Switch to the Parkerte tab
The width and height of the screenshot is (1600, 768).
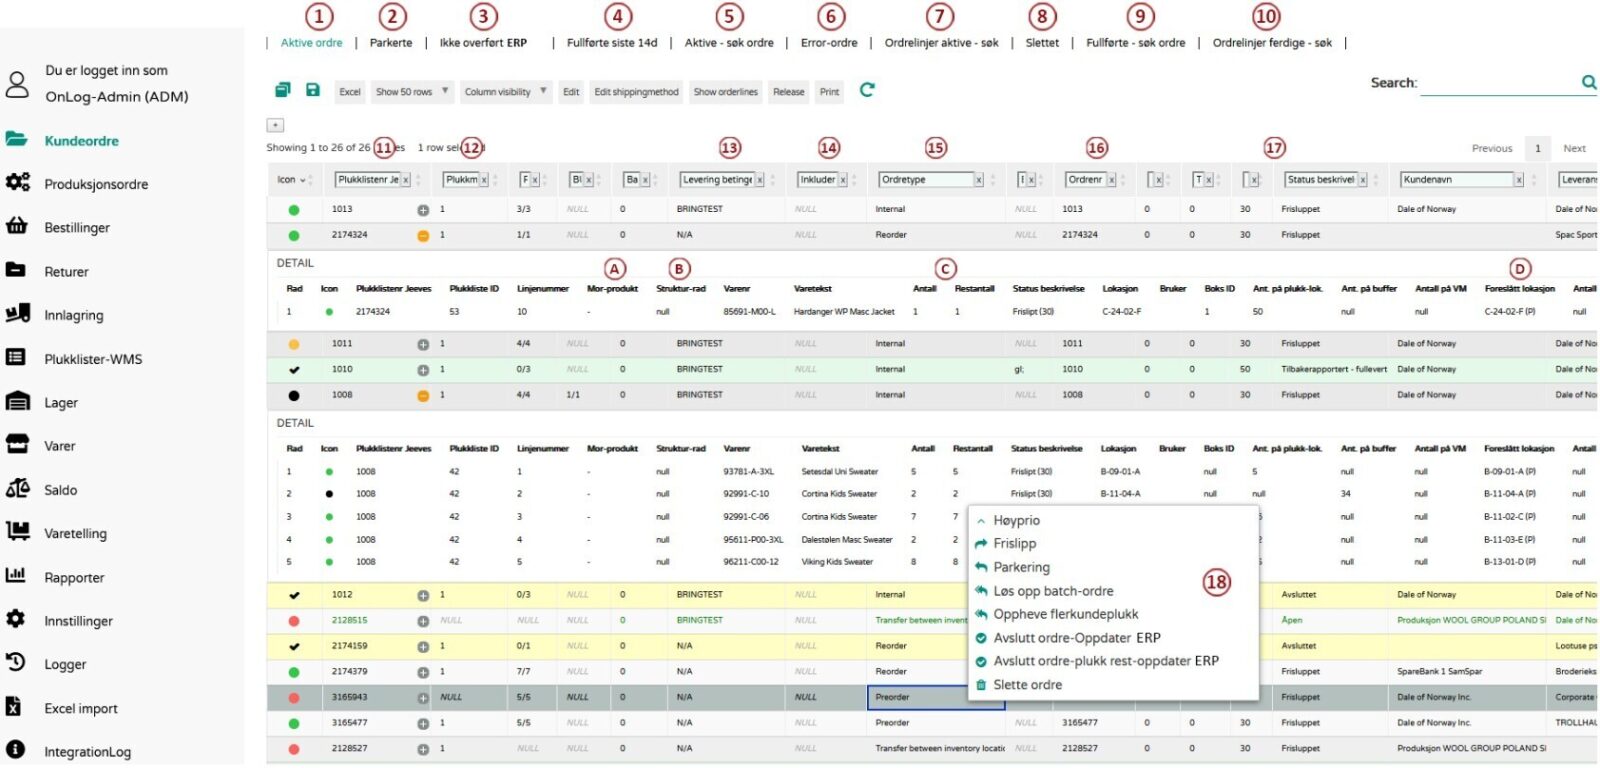[x=391, y=43]
